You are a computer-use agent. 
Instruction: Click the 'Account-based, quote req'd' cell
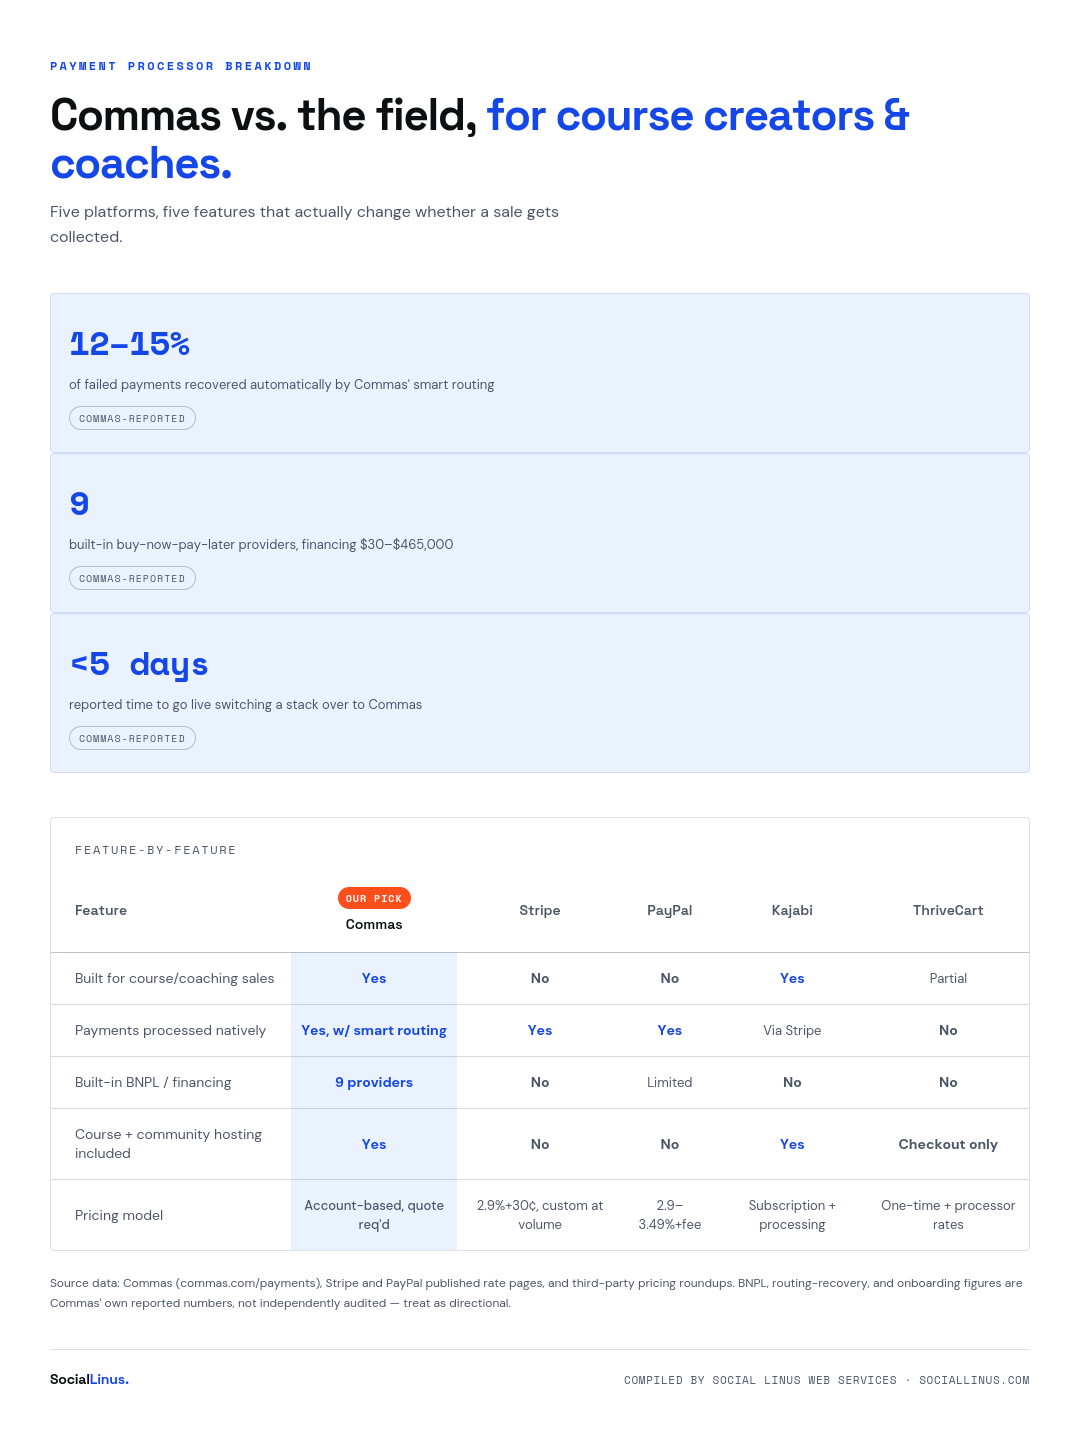tap(374, 1215)
